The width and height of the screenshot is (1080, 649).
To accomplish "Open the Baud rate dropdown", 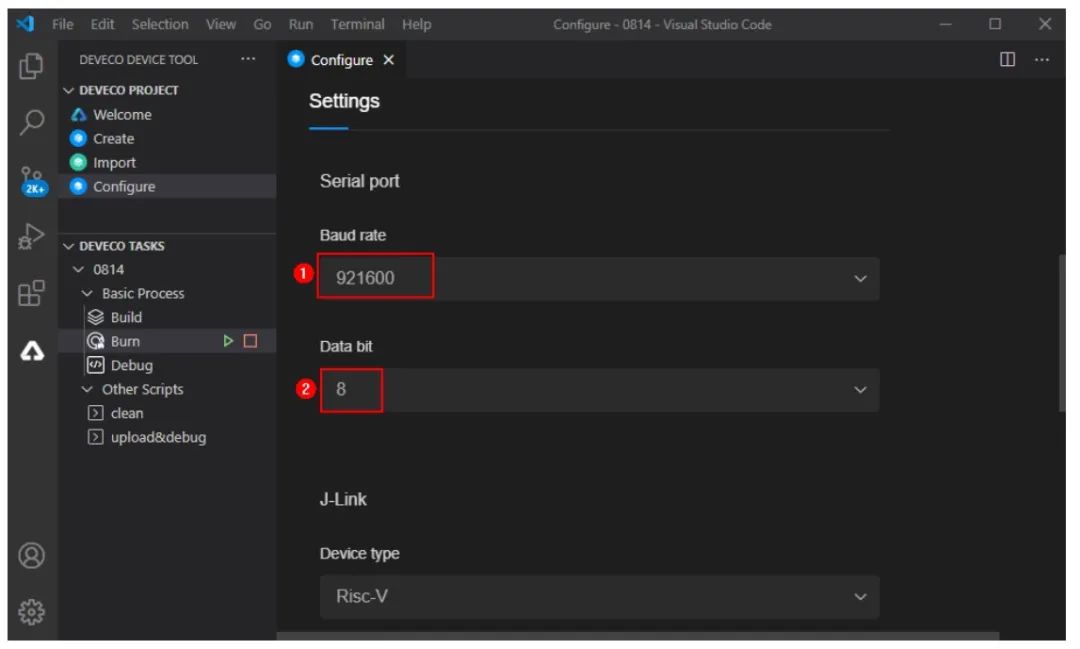I will [x=599, y=278].
